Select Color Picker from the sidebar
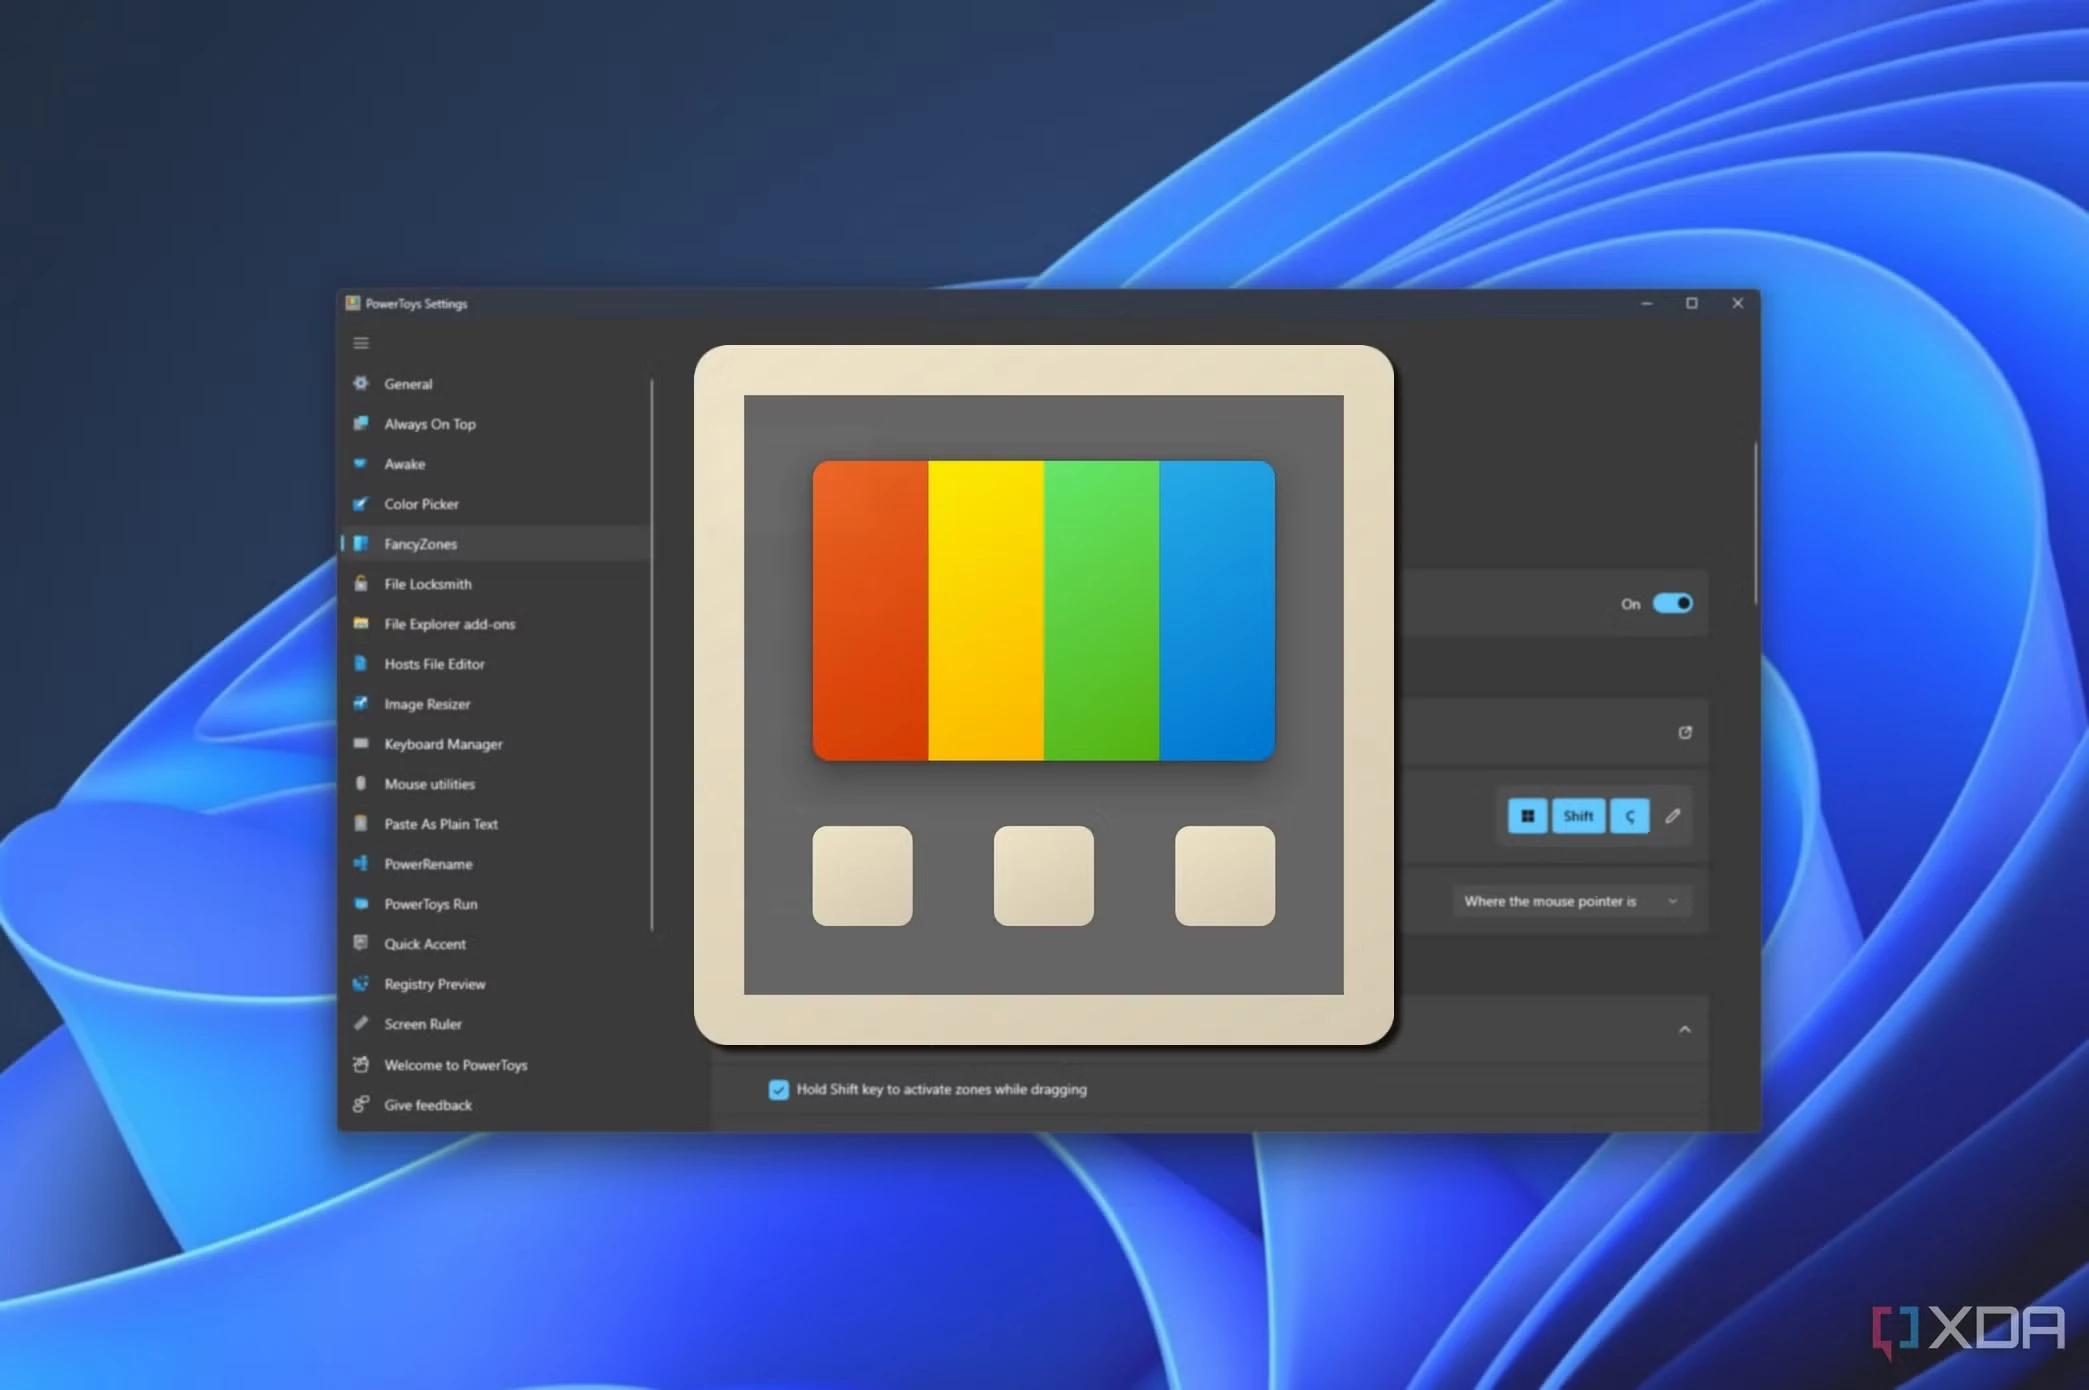 click(x=420, y=503)
